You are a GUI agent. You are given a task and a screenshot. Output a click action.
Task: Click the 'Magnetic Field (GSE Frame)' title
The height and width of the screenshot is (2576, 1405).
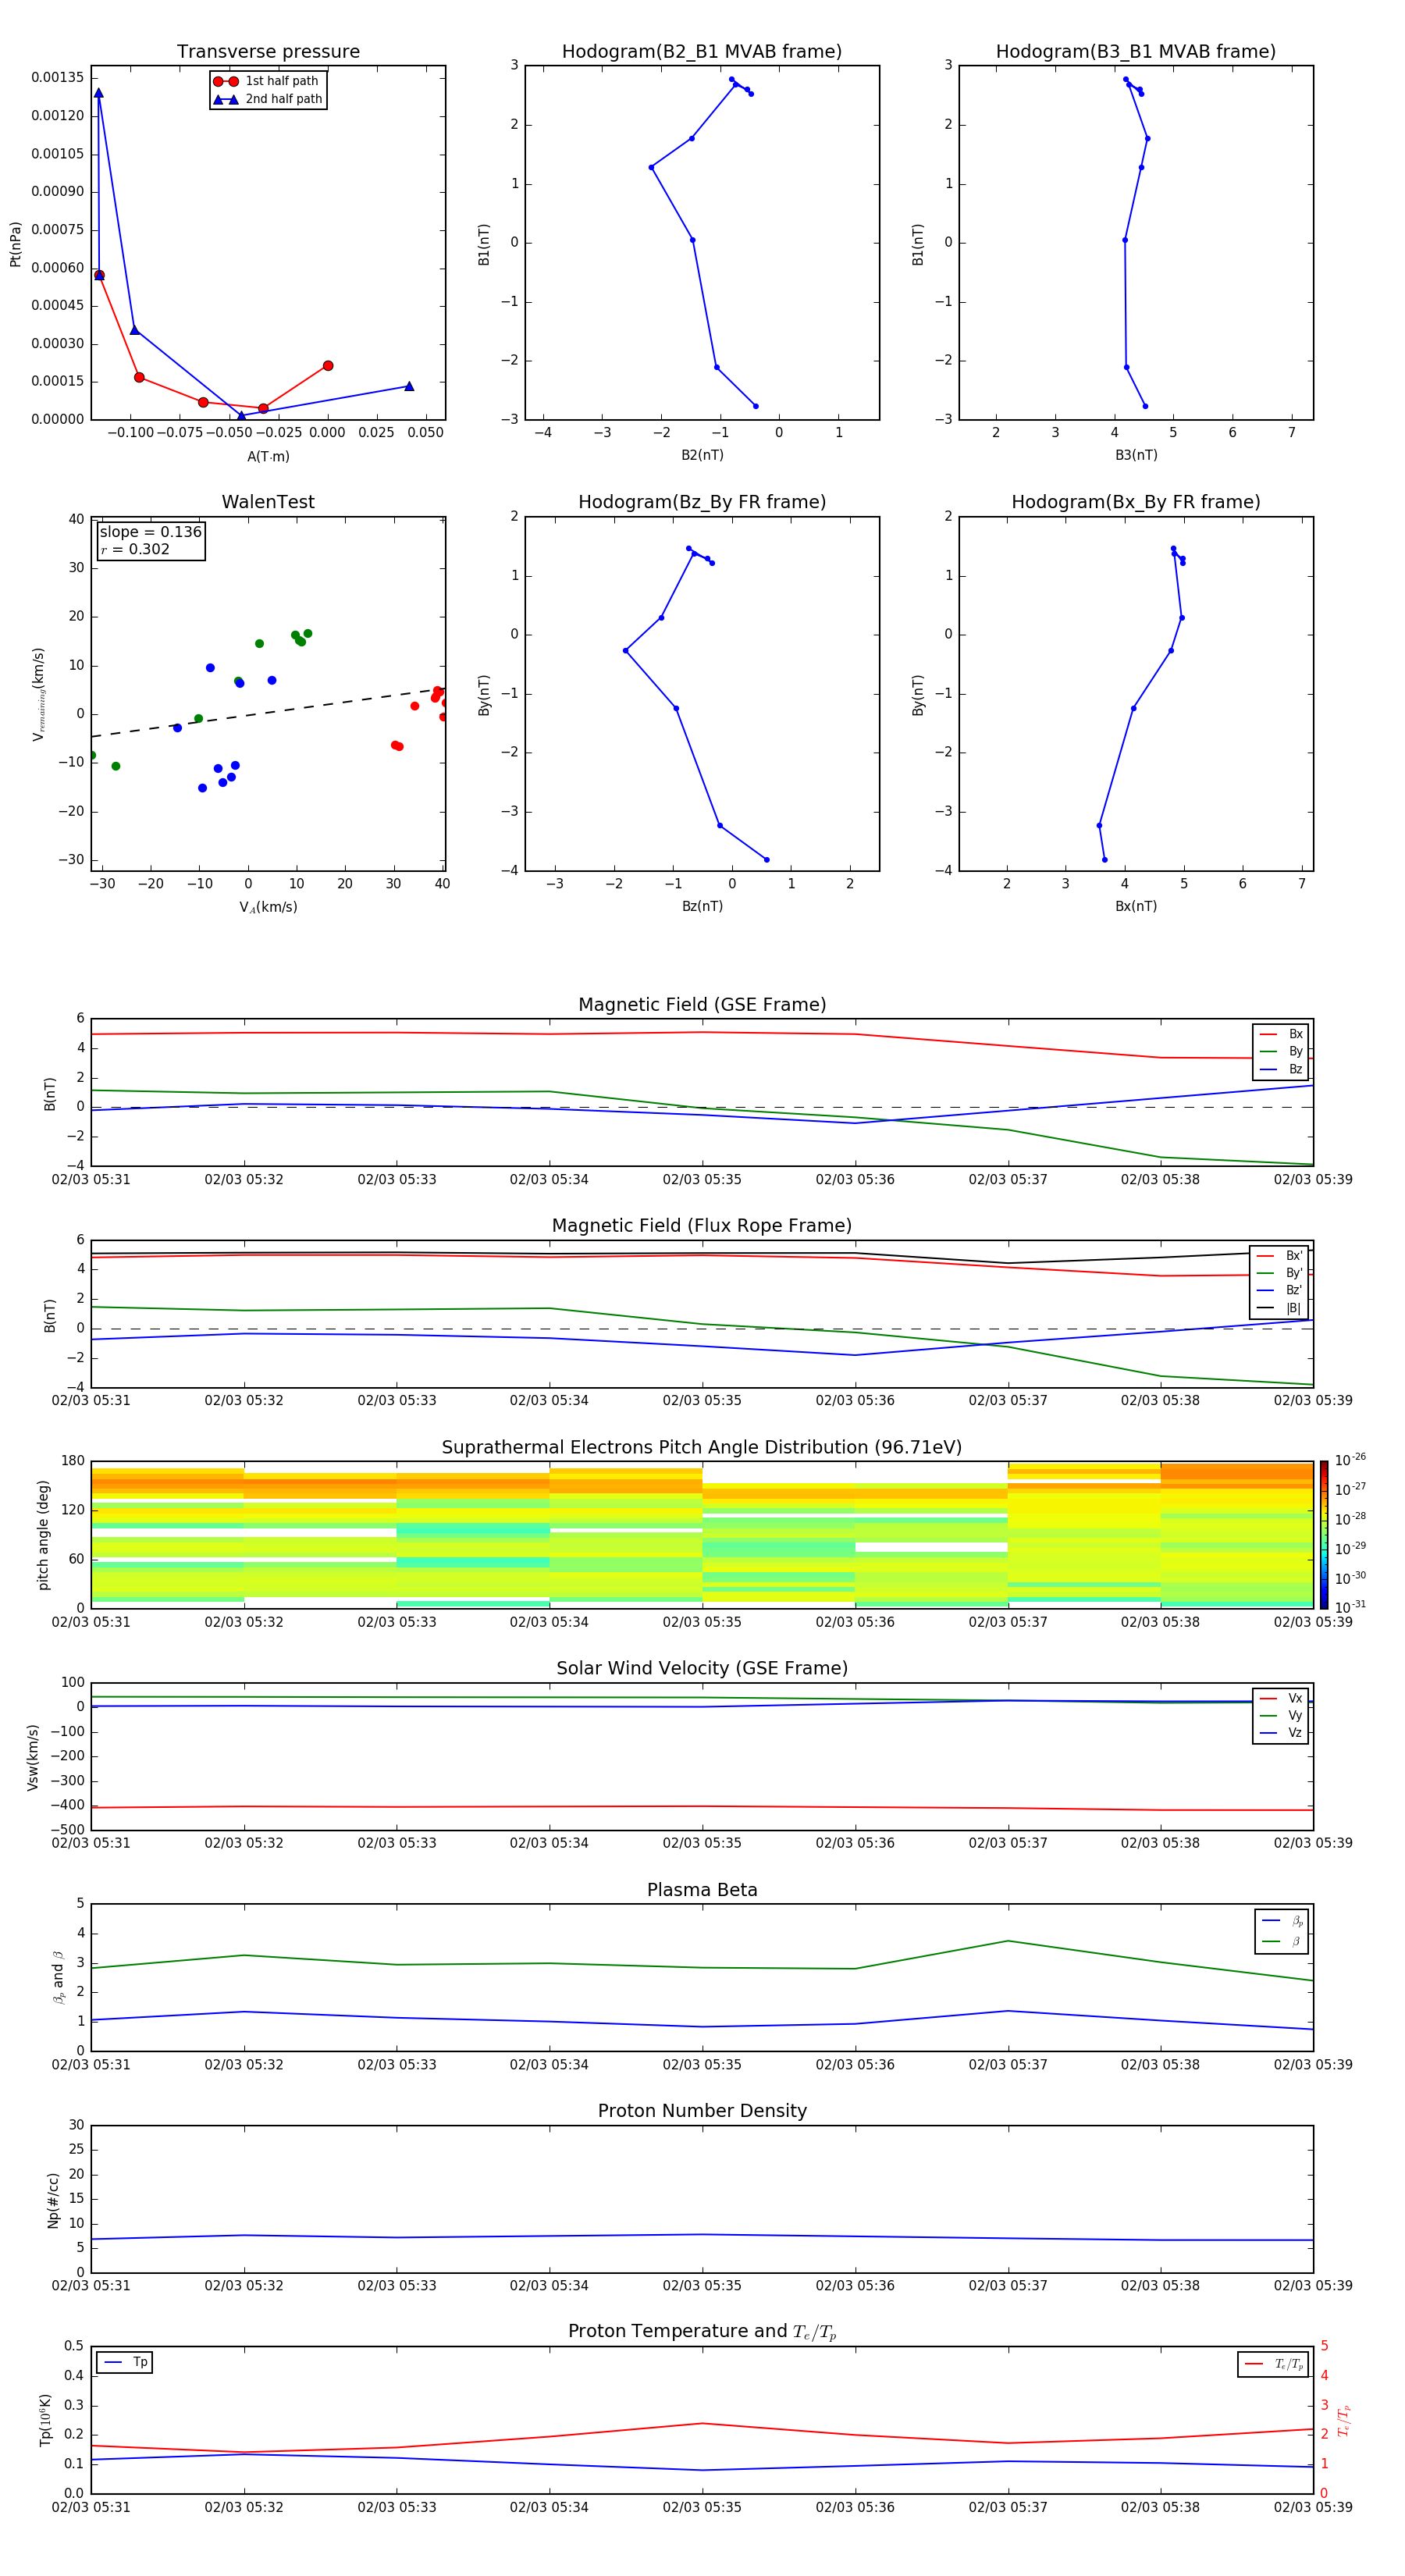702,1004
